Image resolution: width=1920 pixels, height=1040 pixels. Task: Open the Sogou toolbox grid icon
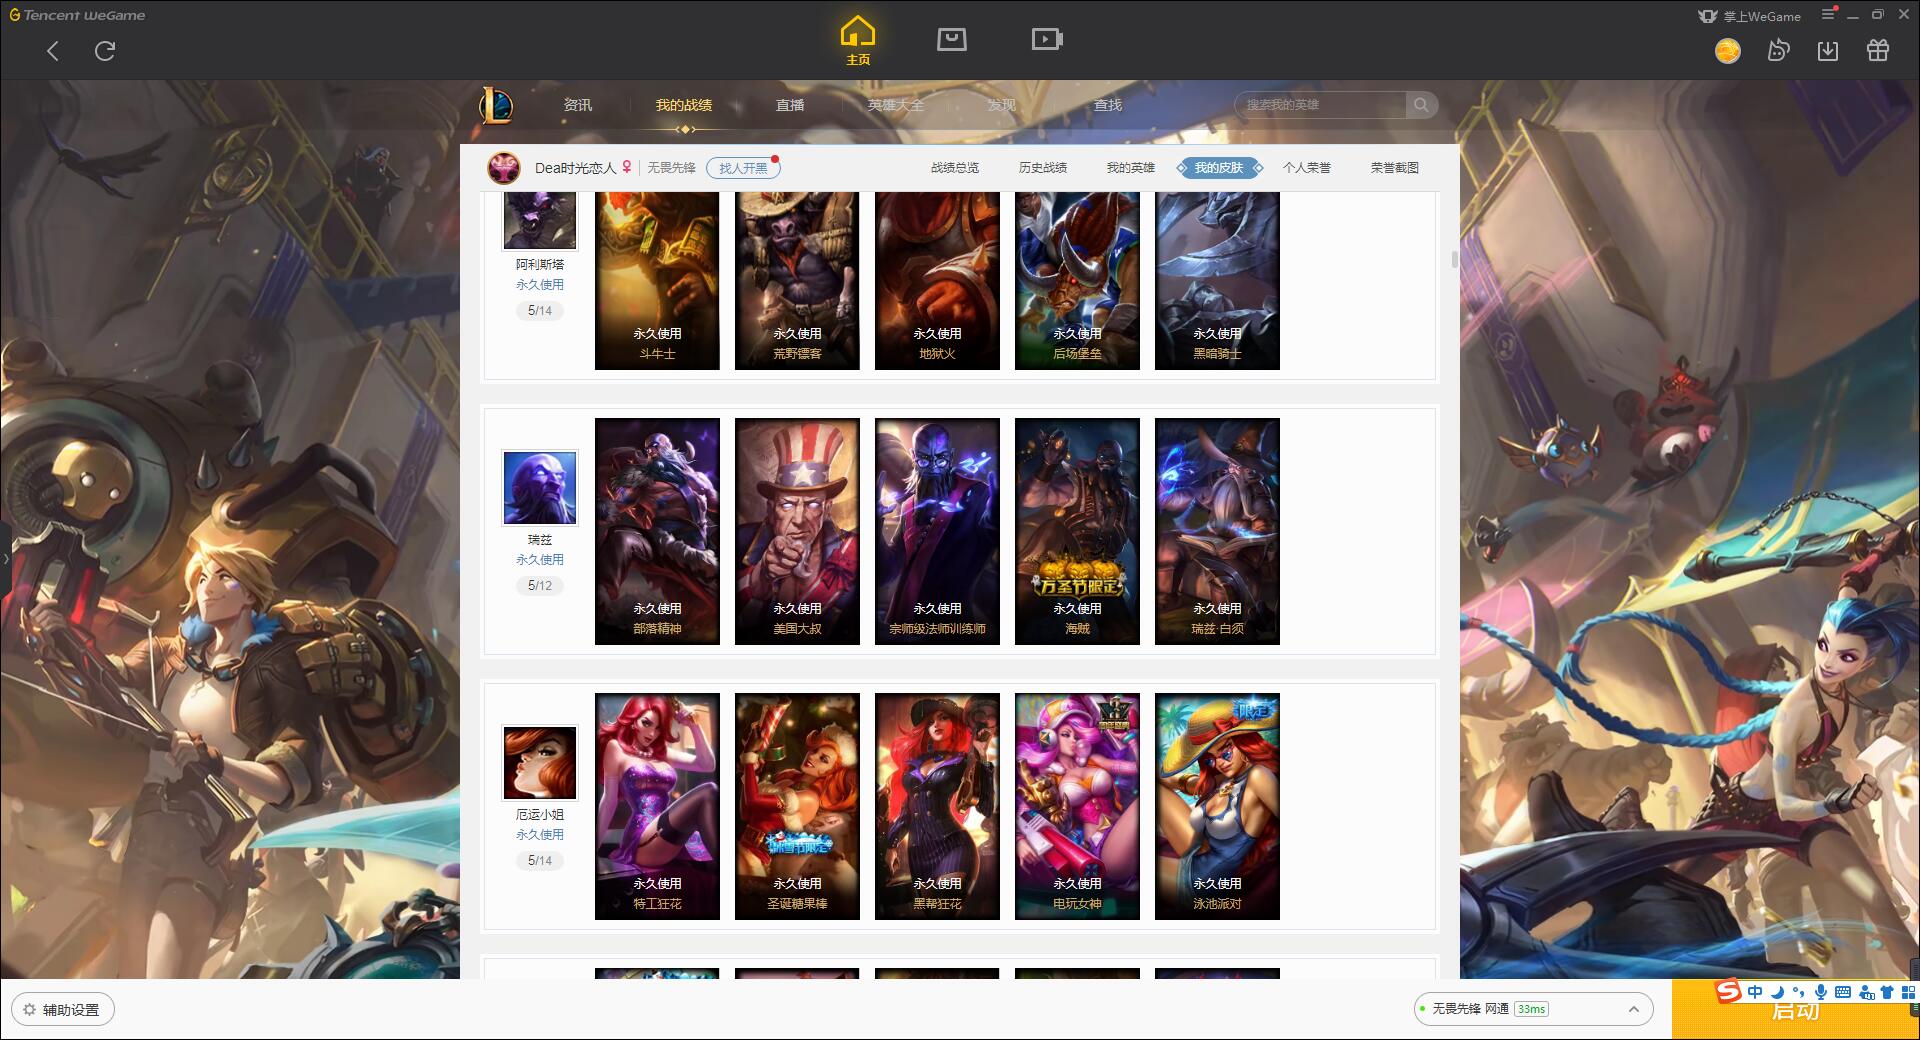coord(1907,992)
